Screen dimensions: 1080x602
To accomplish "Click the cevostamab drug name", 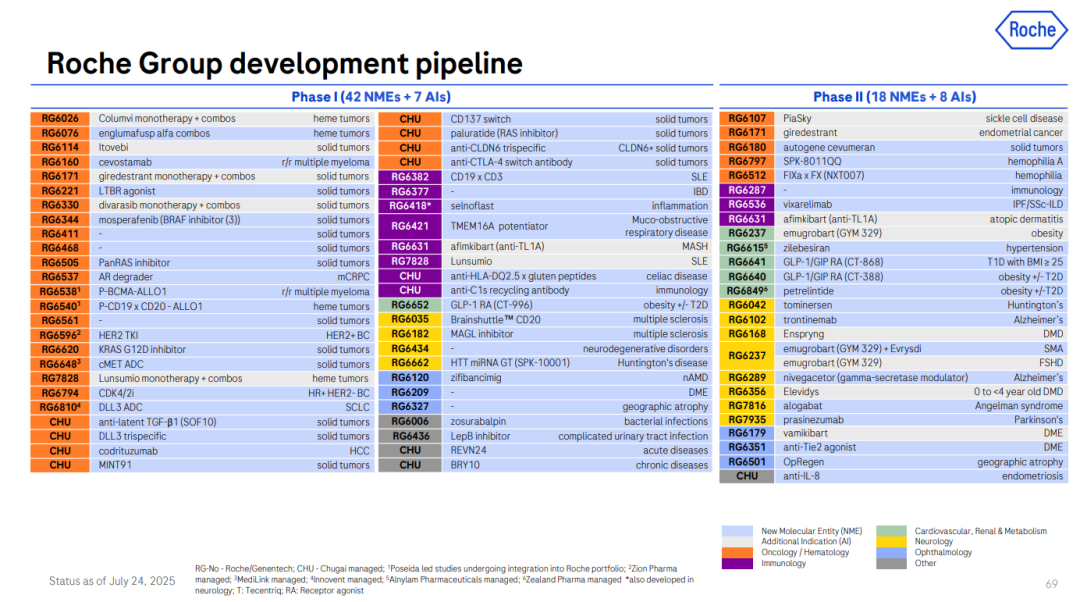I will tap(125, 163).
